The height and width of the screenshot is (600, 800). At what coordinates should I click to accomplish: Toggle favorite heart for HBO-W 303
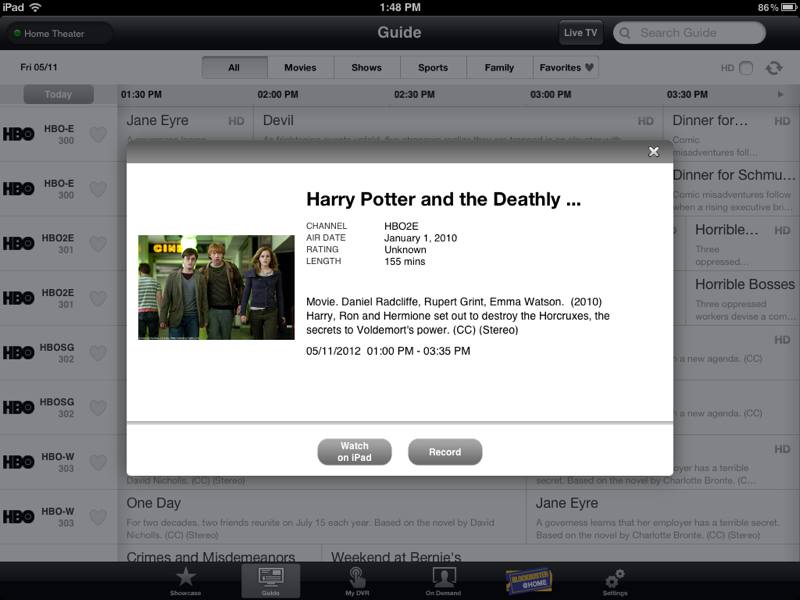click(98, 462)
